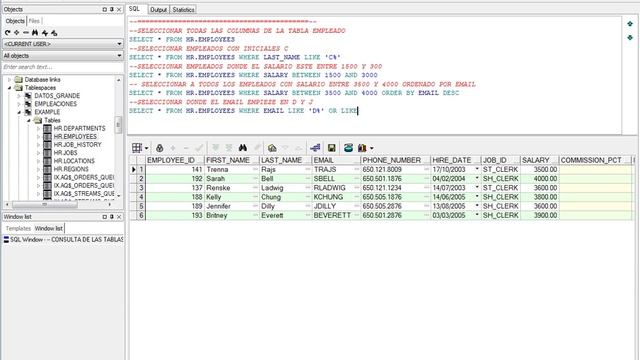Select the HR.EMPLOYEES table in tree
The image size is (640, 360).
point(75,137)
